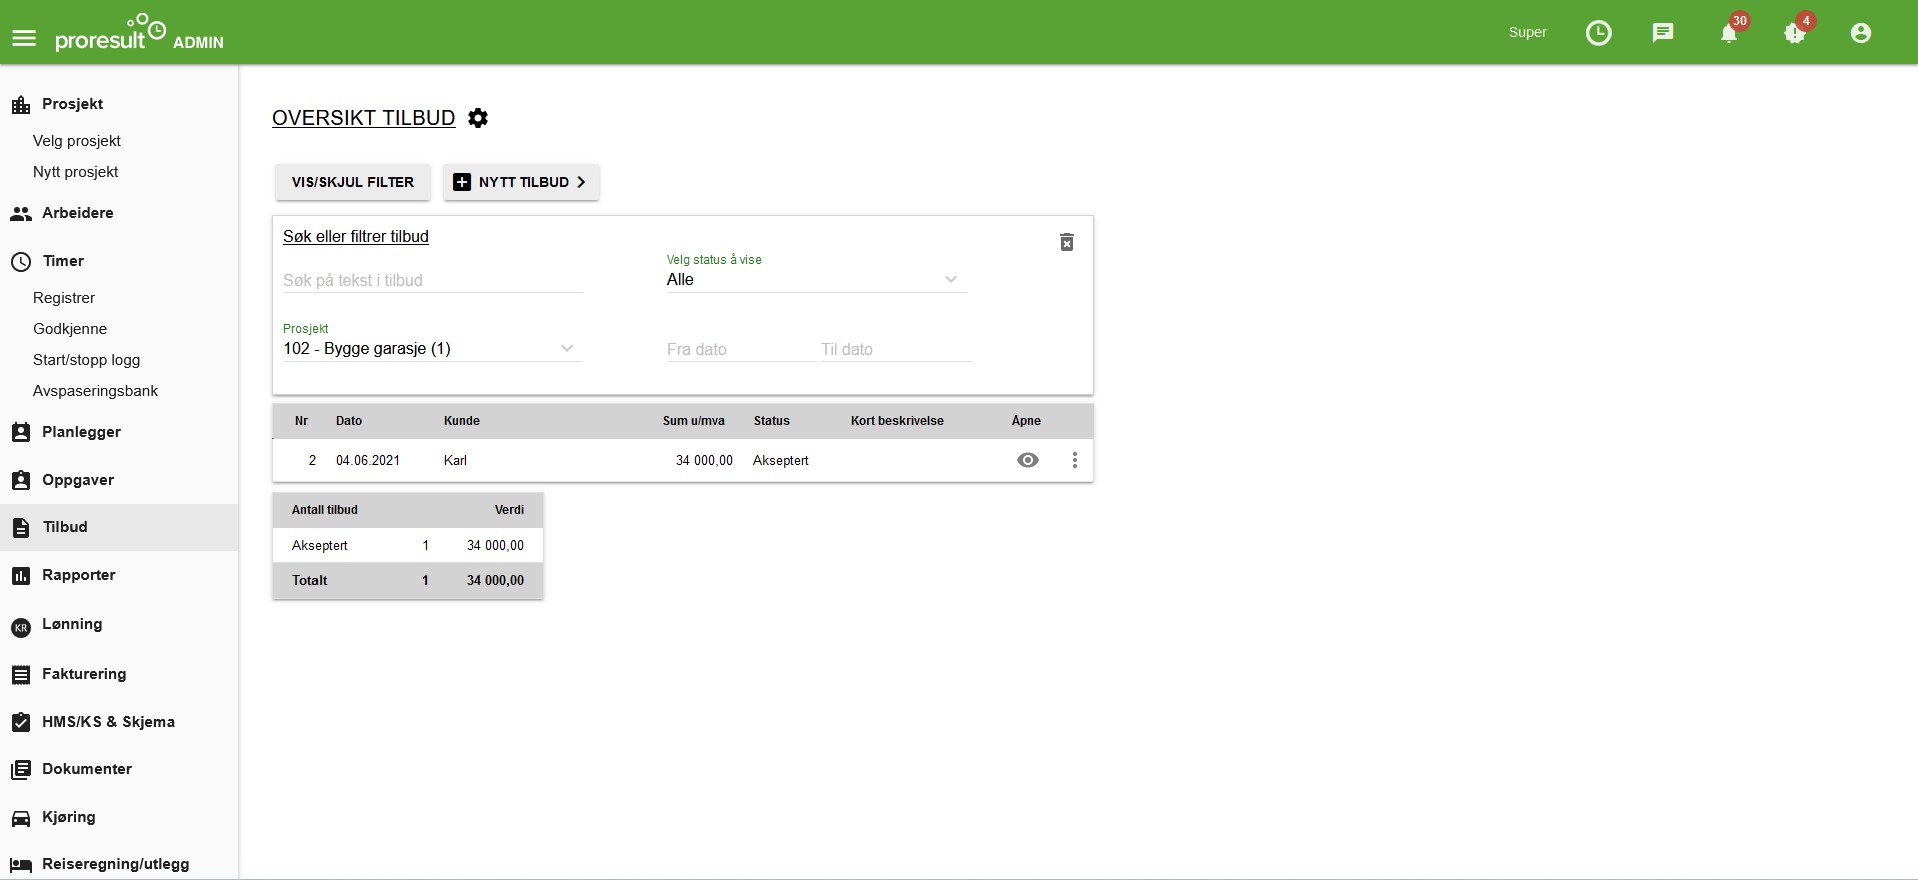Expand the Prosjekt dropdown Bygge garasje
The image size is (1918, 880).
click(431, 349)
